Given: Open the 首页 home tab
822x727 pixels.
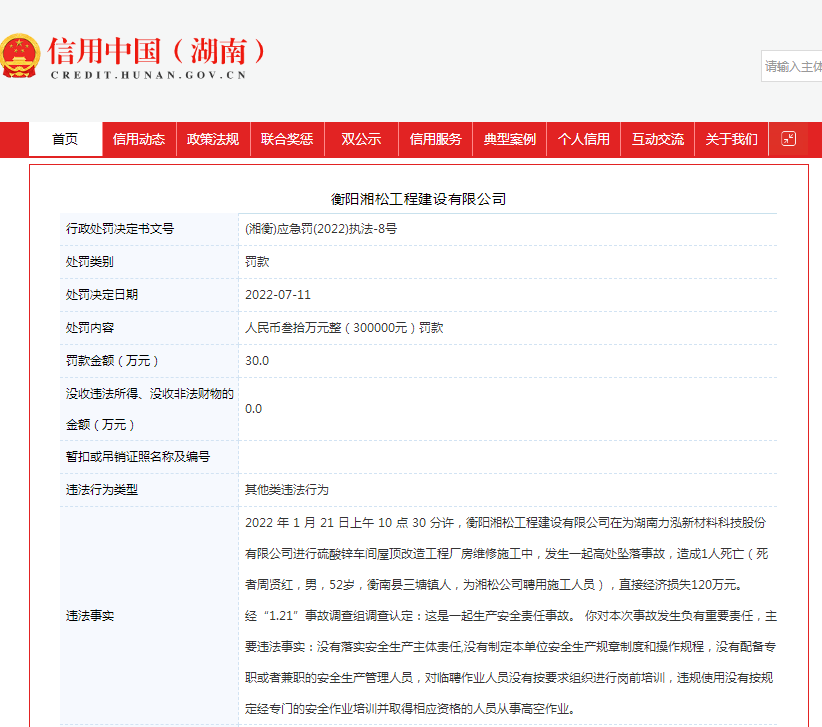Looking at the screenshot, I should [x=65, y=140].
